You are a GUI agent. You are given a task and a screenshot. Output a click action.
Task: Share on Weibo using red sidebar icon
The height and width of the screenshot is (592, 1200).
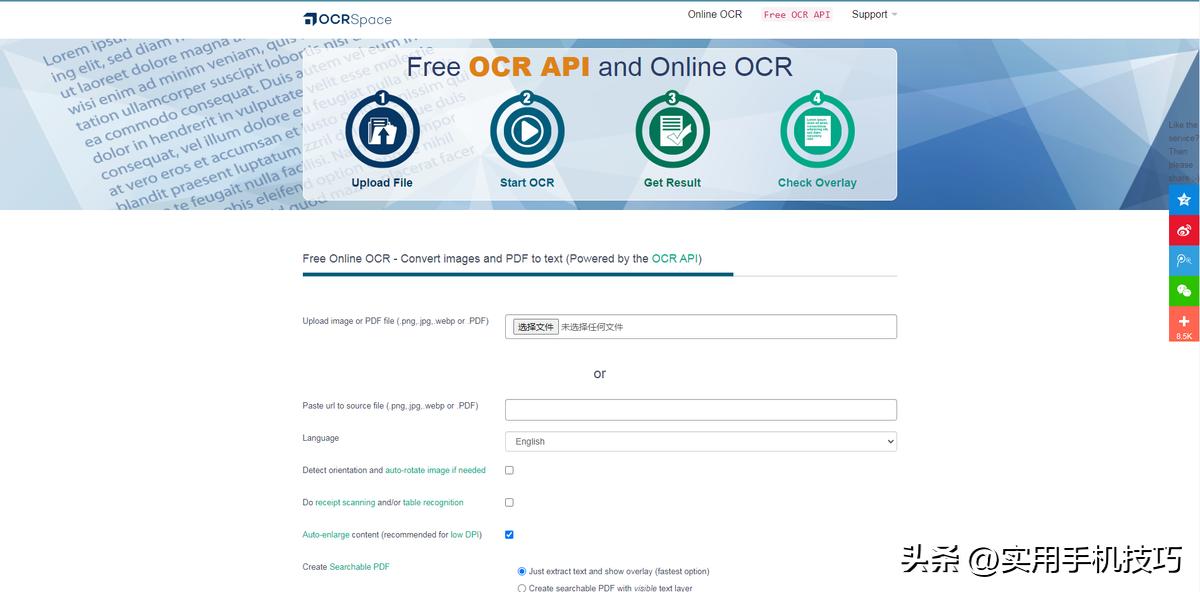click(1184, 230)
